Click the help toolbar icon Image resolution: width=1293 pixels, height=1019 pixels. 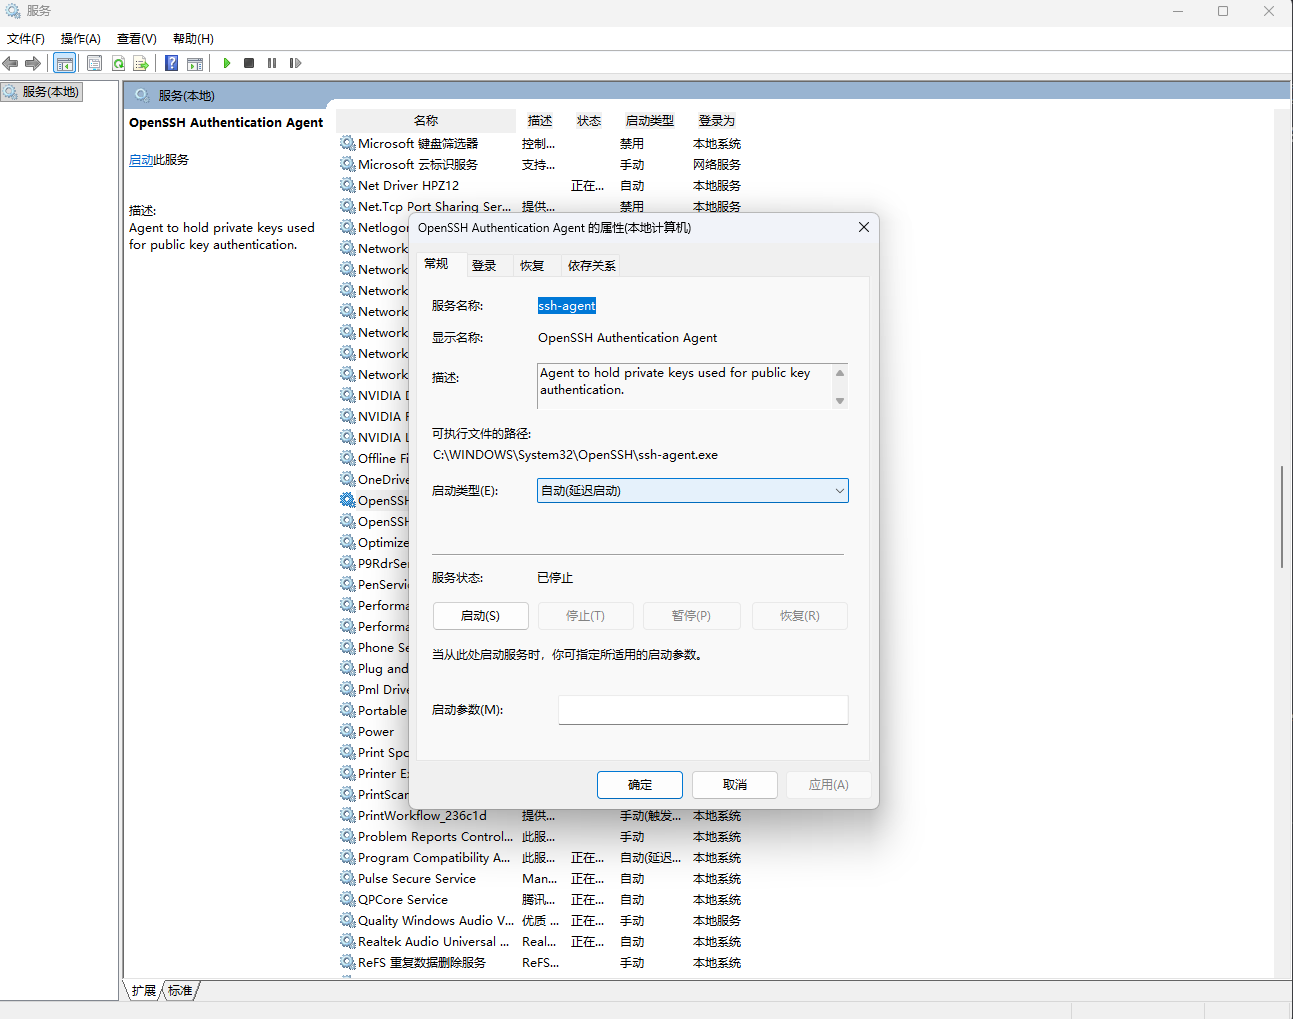pyautogui.click(x=170, y=62)
